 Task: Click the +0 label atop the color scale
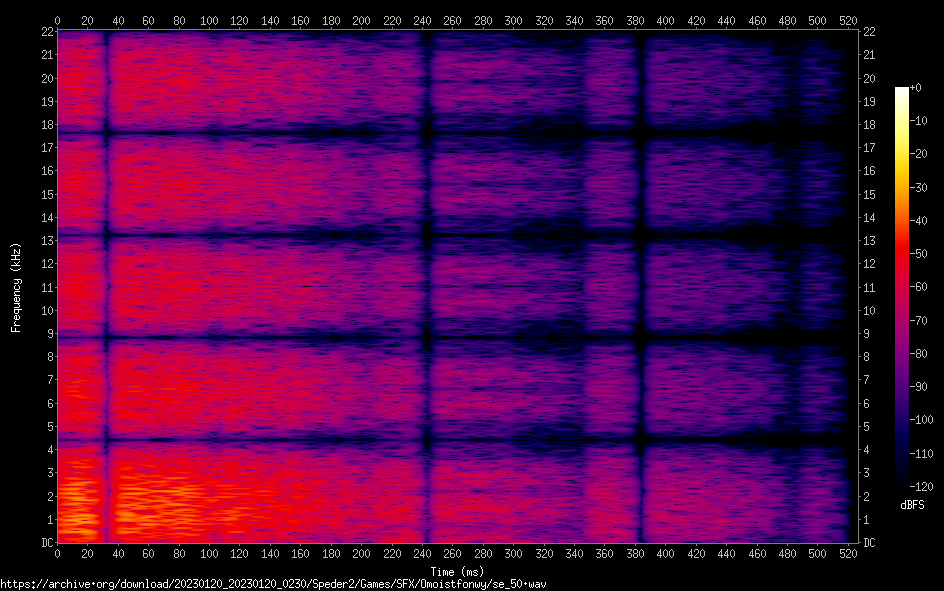point(916,88)
